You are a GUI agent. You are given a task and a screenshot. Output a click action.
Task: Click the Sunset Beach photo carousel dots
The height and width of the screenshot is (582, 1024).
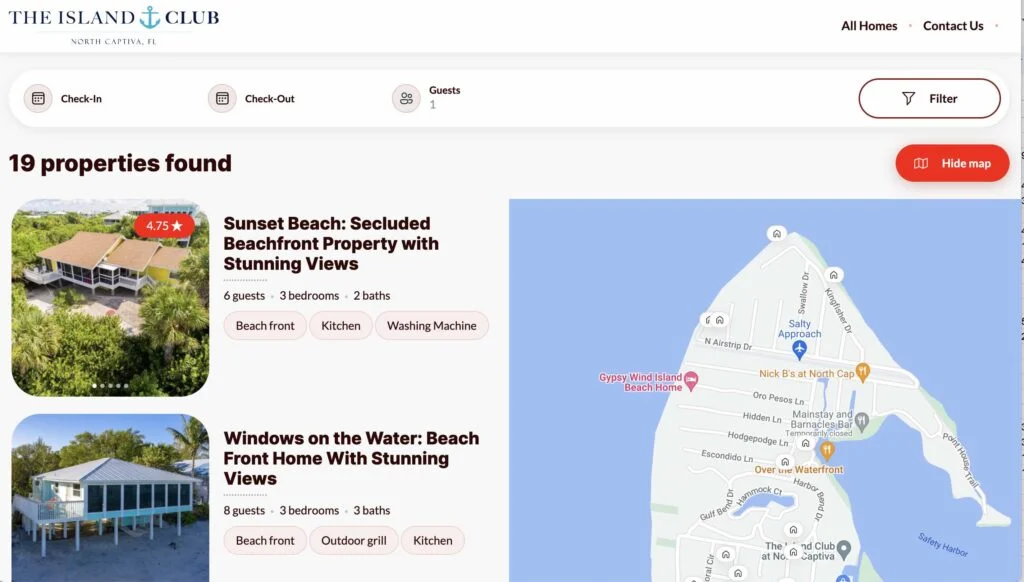coord(110,386)
